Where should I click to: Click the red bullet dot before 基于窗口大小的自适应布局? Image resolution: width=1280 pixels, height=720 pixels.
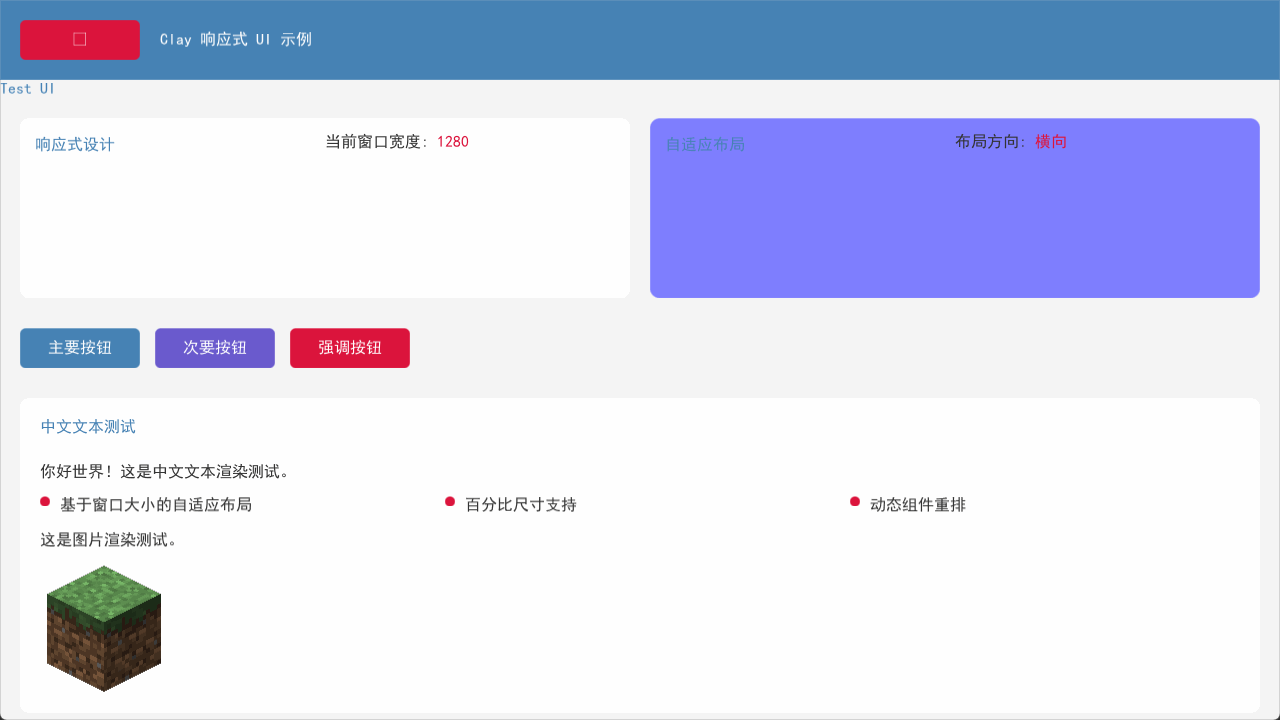click(x=43, y=499)
